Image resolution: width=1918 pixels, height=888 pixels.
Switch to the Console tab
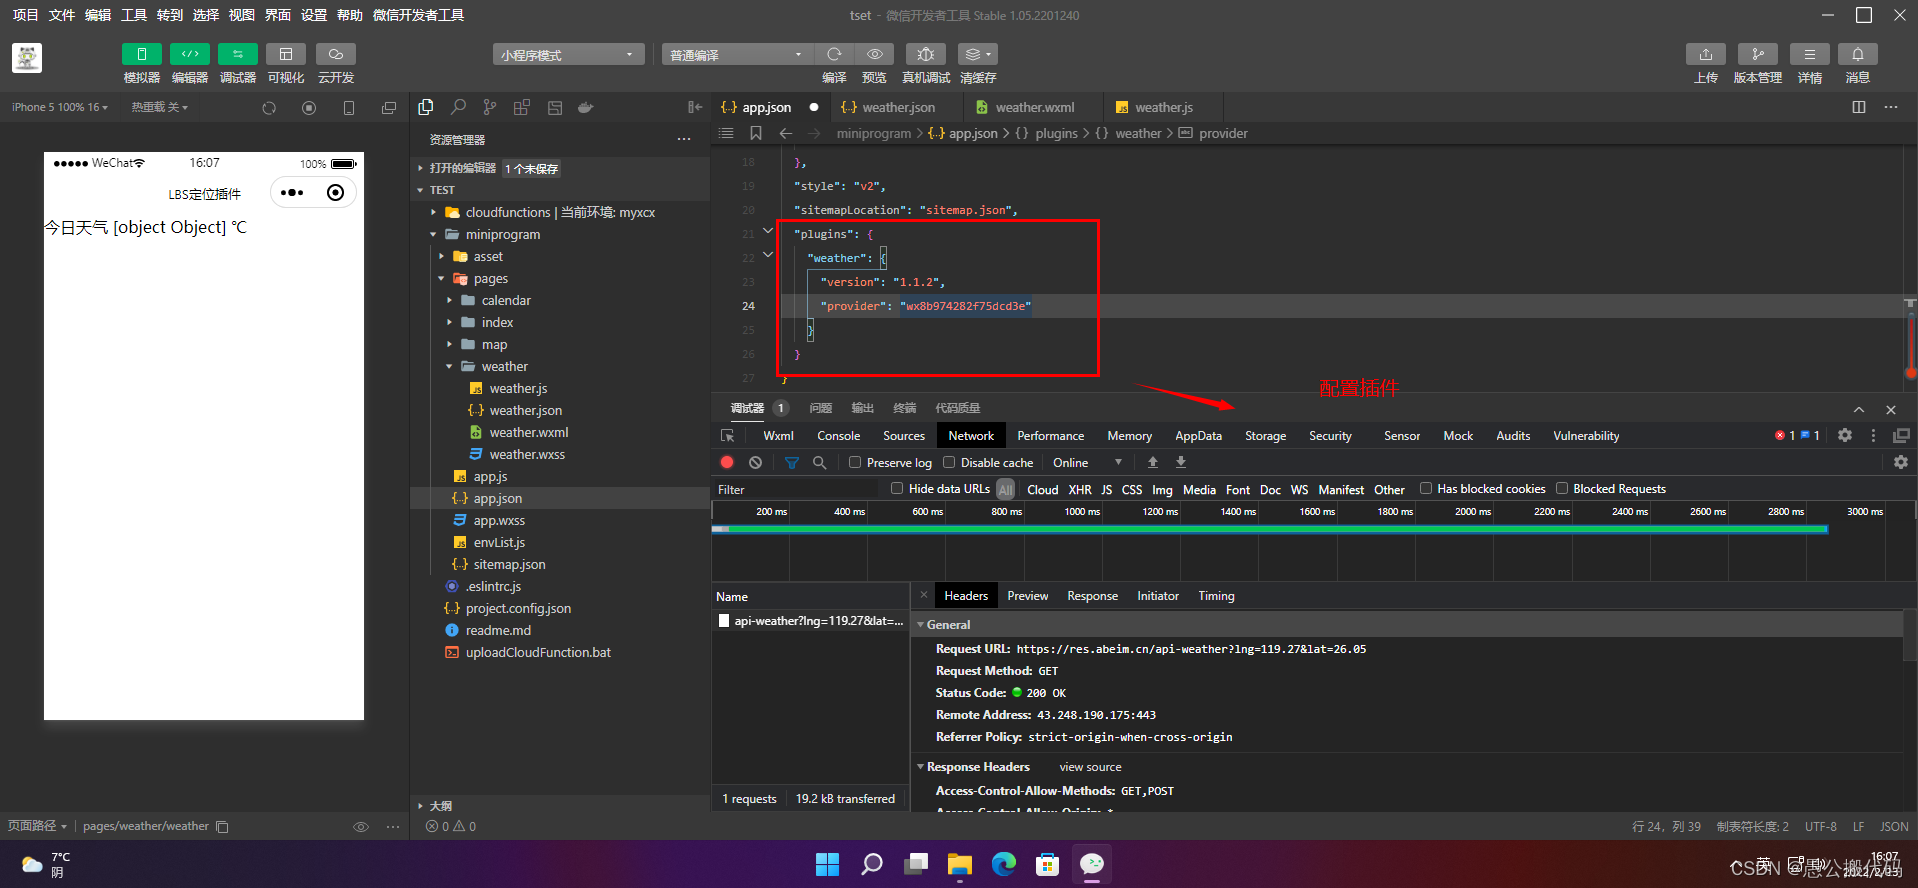838,436
